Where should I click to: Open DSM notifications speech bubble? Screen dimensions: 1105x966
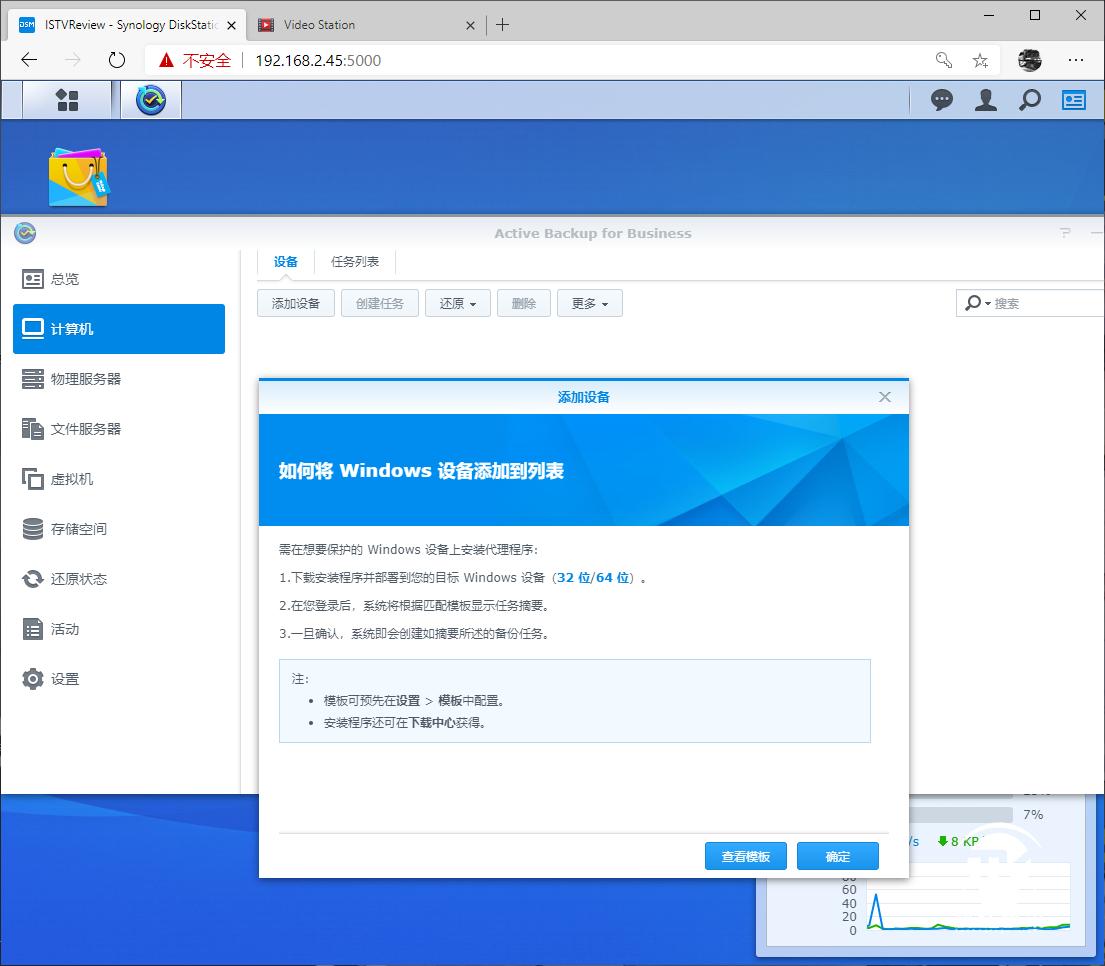tap(941, 100)
